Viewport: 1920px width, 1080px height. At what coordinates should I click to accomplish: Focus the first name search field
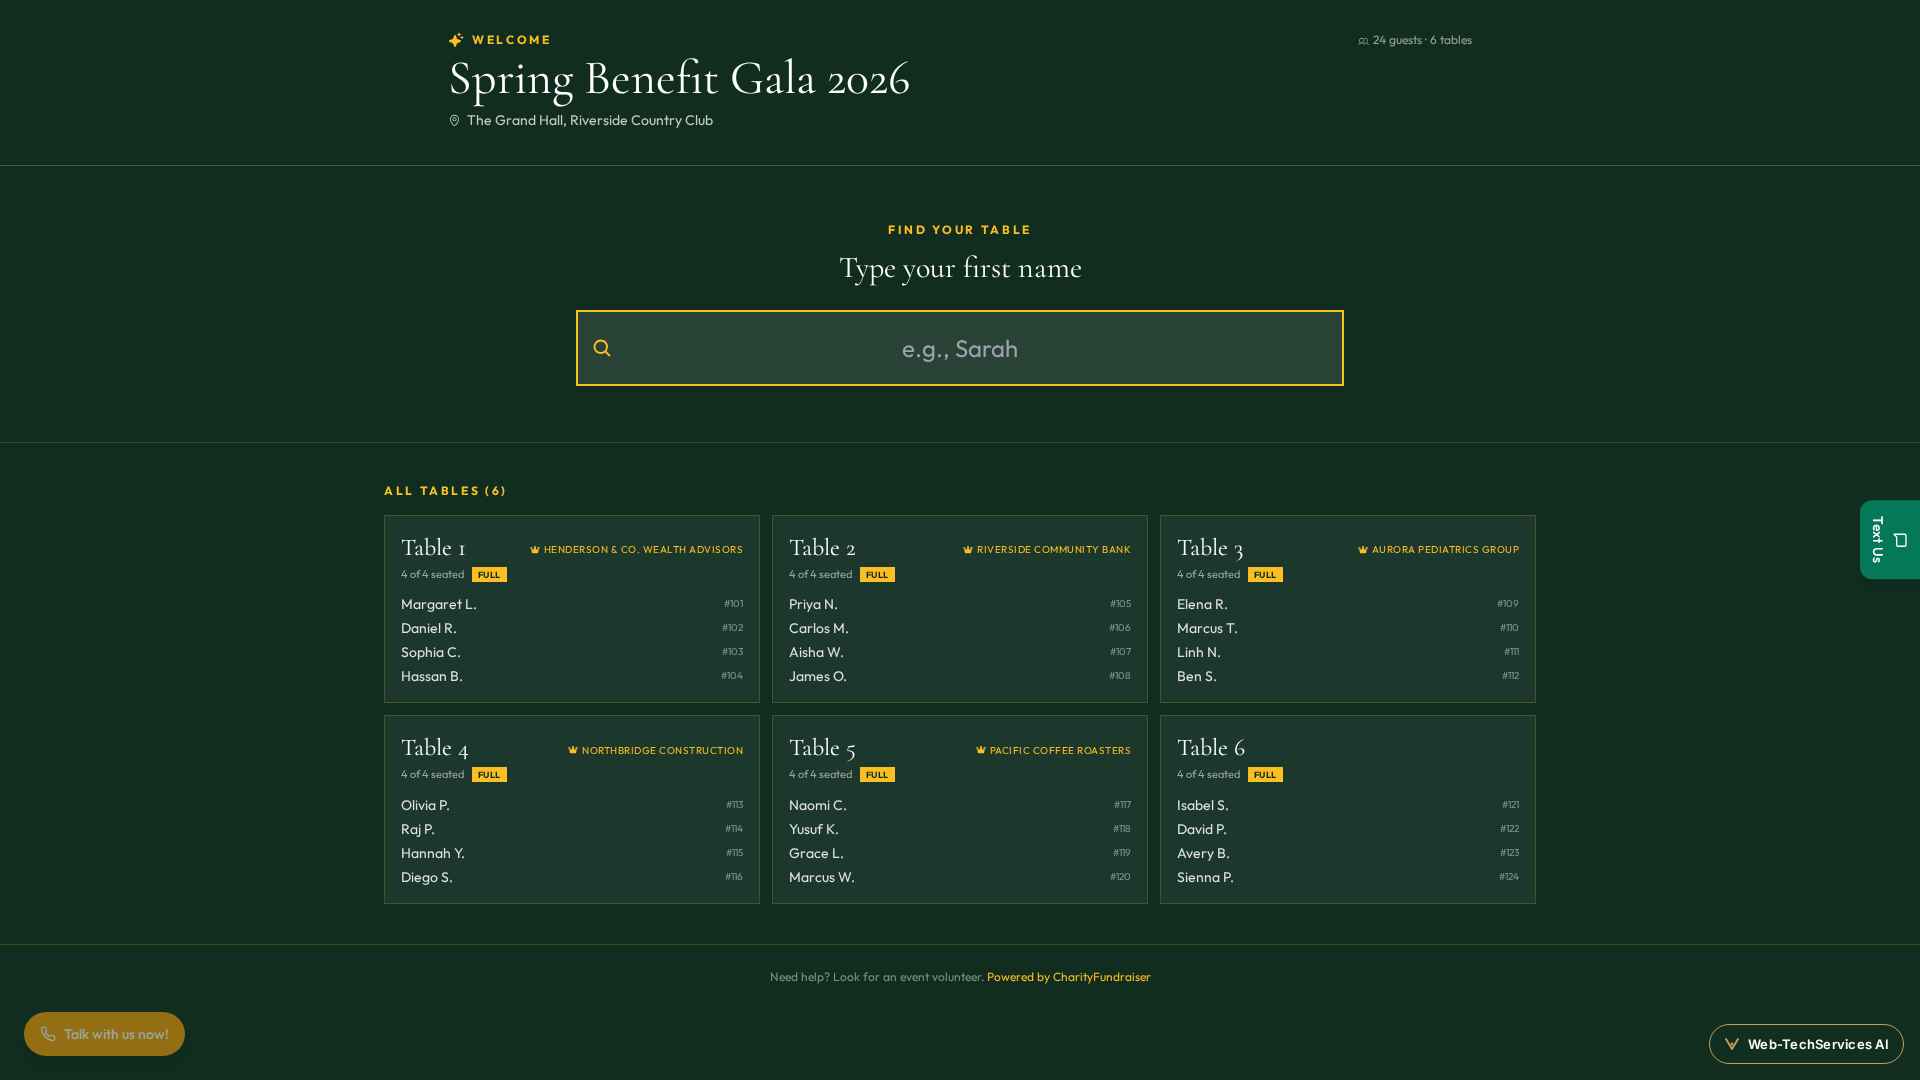(x=960, y=348)
